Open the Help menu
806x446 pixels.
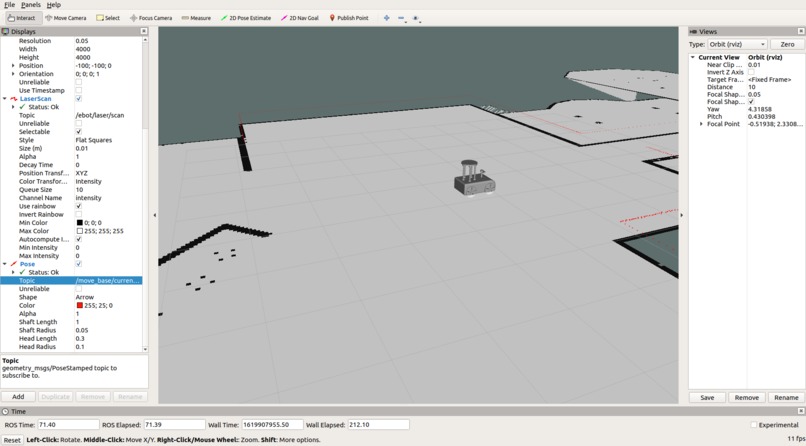(53, 5)
